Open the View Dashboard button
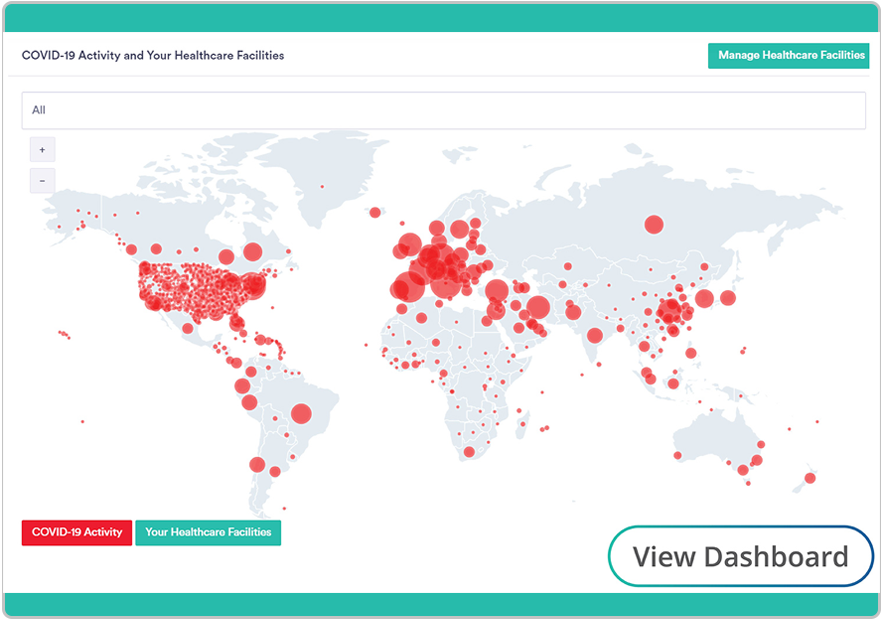Image resolution: width=882 pixels, height=621 pixels. point(741,556)
